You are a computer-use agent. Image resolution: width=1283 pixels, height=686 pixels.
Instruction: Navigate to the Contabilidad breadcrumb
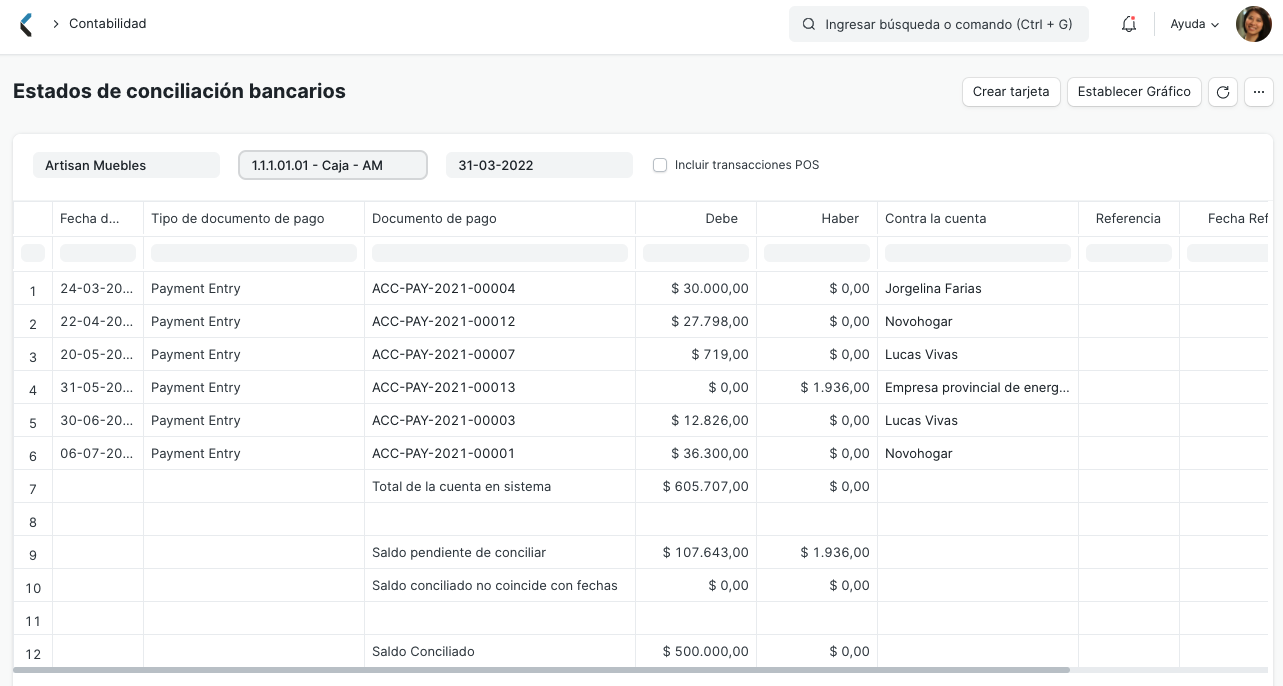click(x=109, y=24)
